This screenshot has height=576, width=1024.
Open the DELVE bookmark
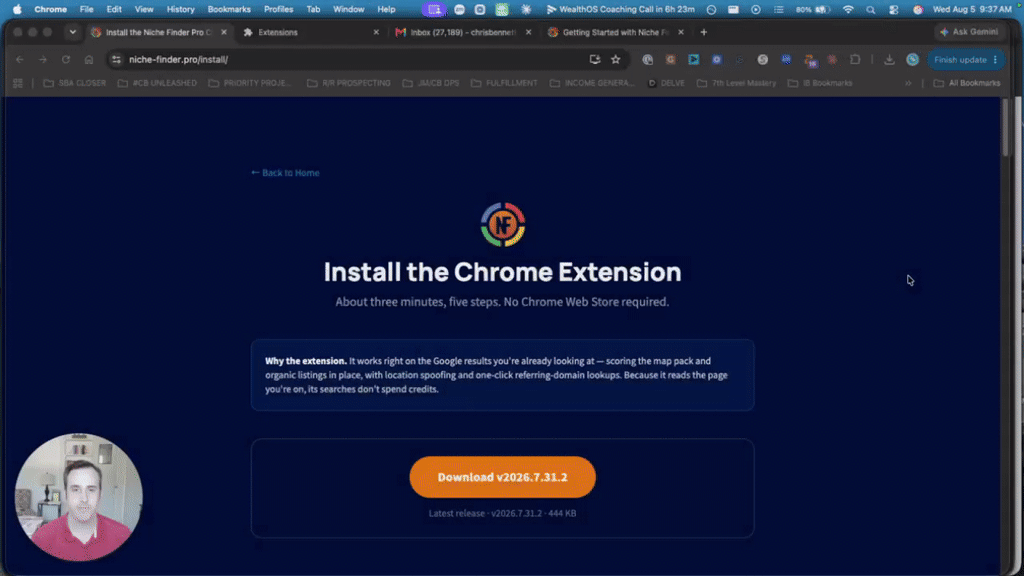coord(666,83)
